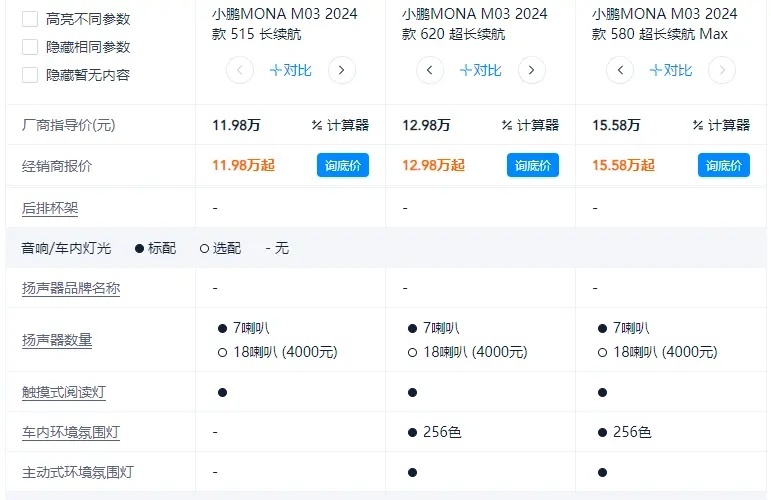This screenshot has width=771, height=500.
Task: Click 18喇叭 (4000元) option in 620 column
Action: 468,352
